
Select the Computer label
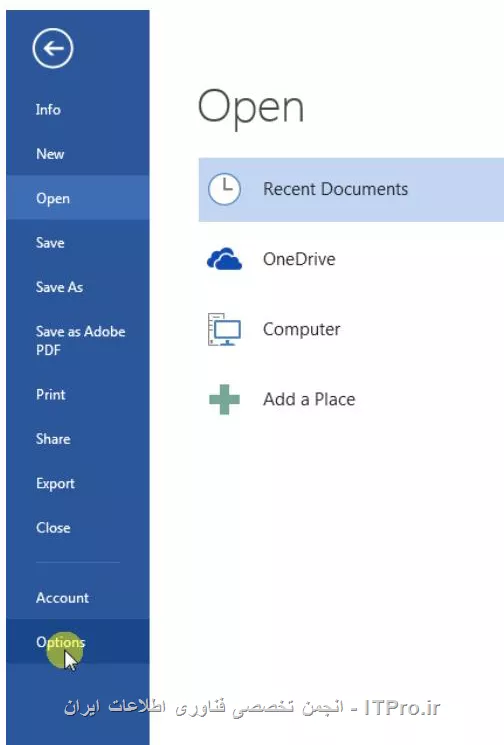click(302, 329)
